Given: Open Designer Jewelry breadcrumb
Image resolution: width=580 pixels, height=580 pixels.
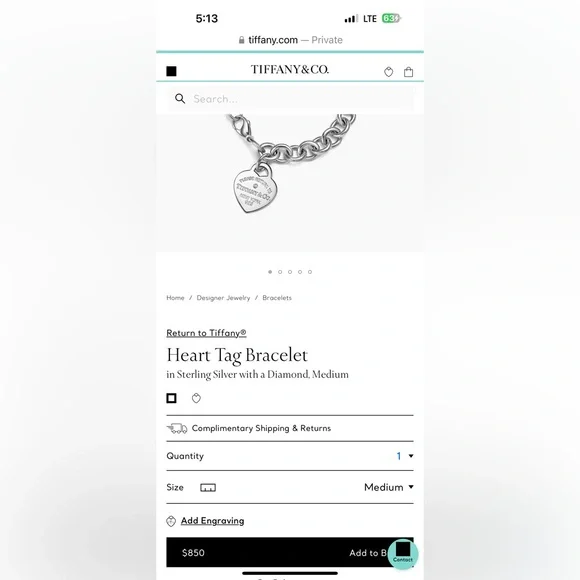Looking at the screenshot, I should [x=223, y=298].
